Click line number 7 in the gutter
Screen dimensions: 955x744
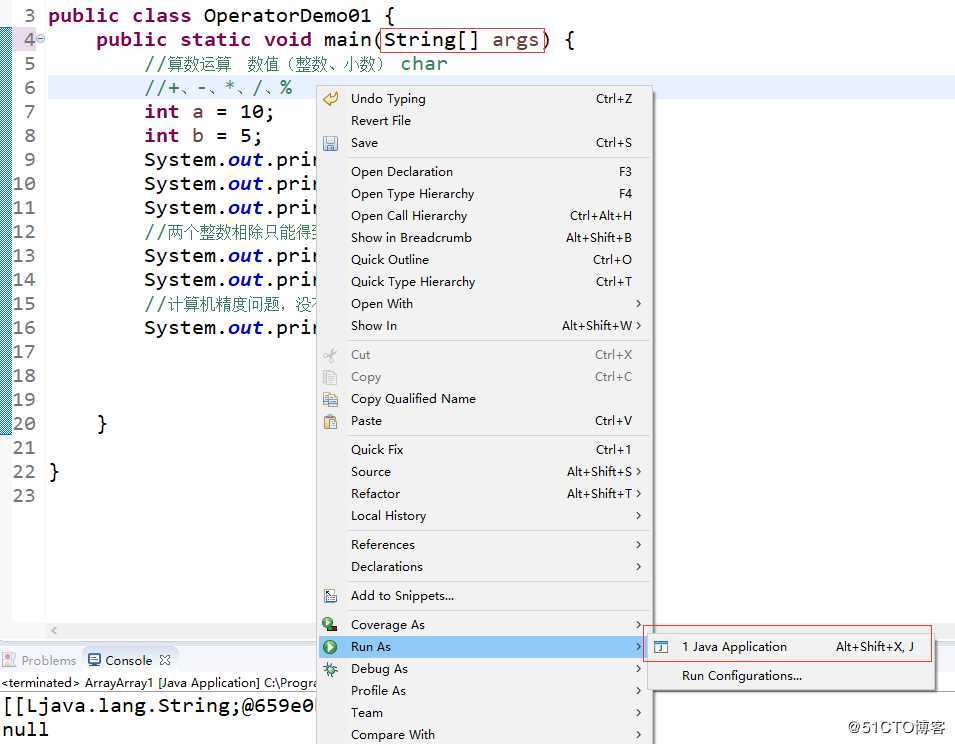tap(30, 112)
